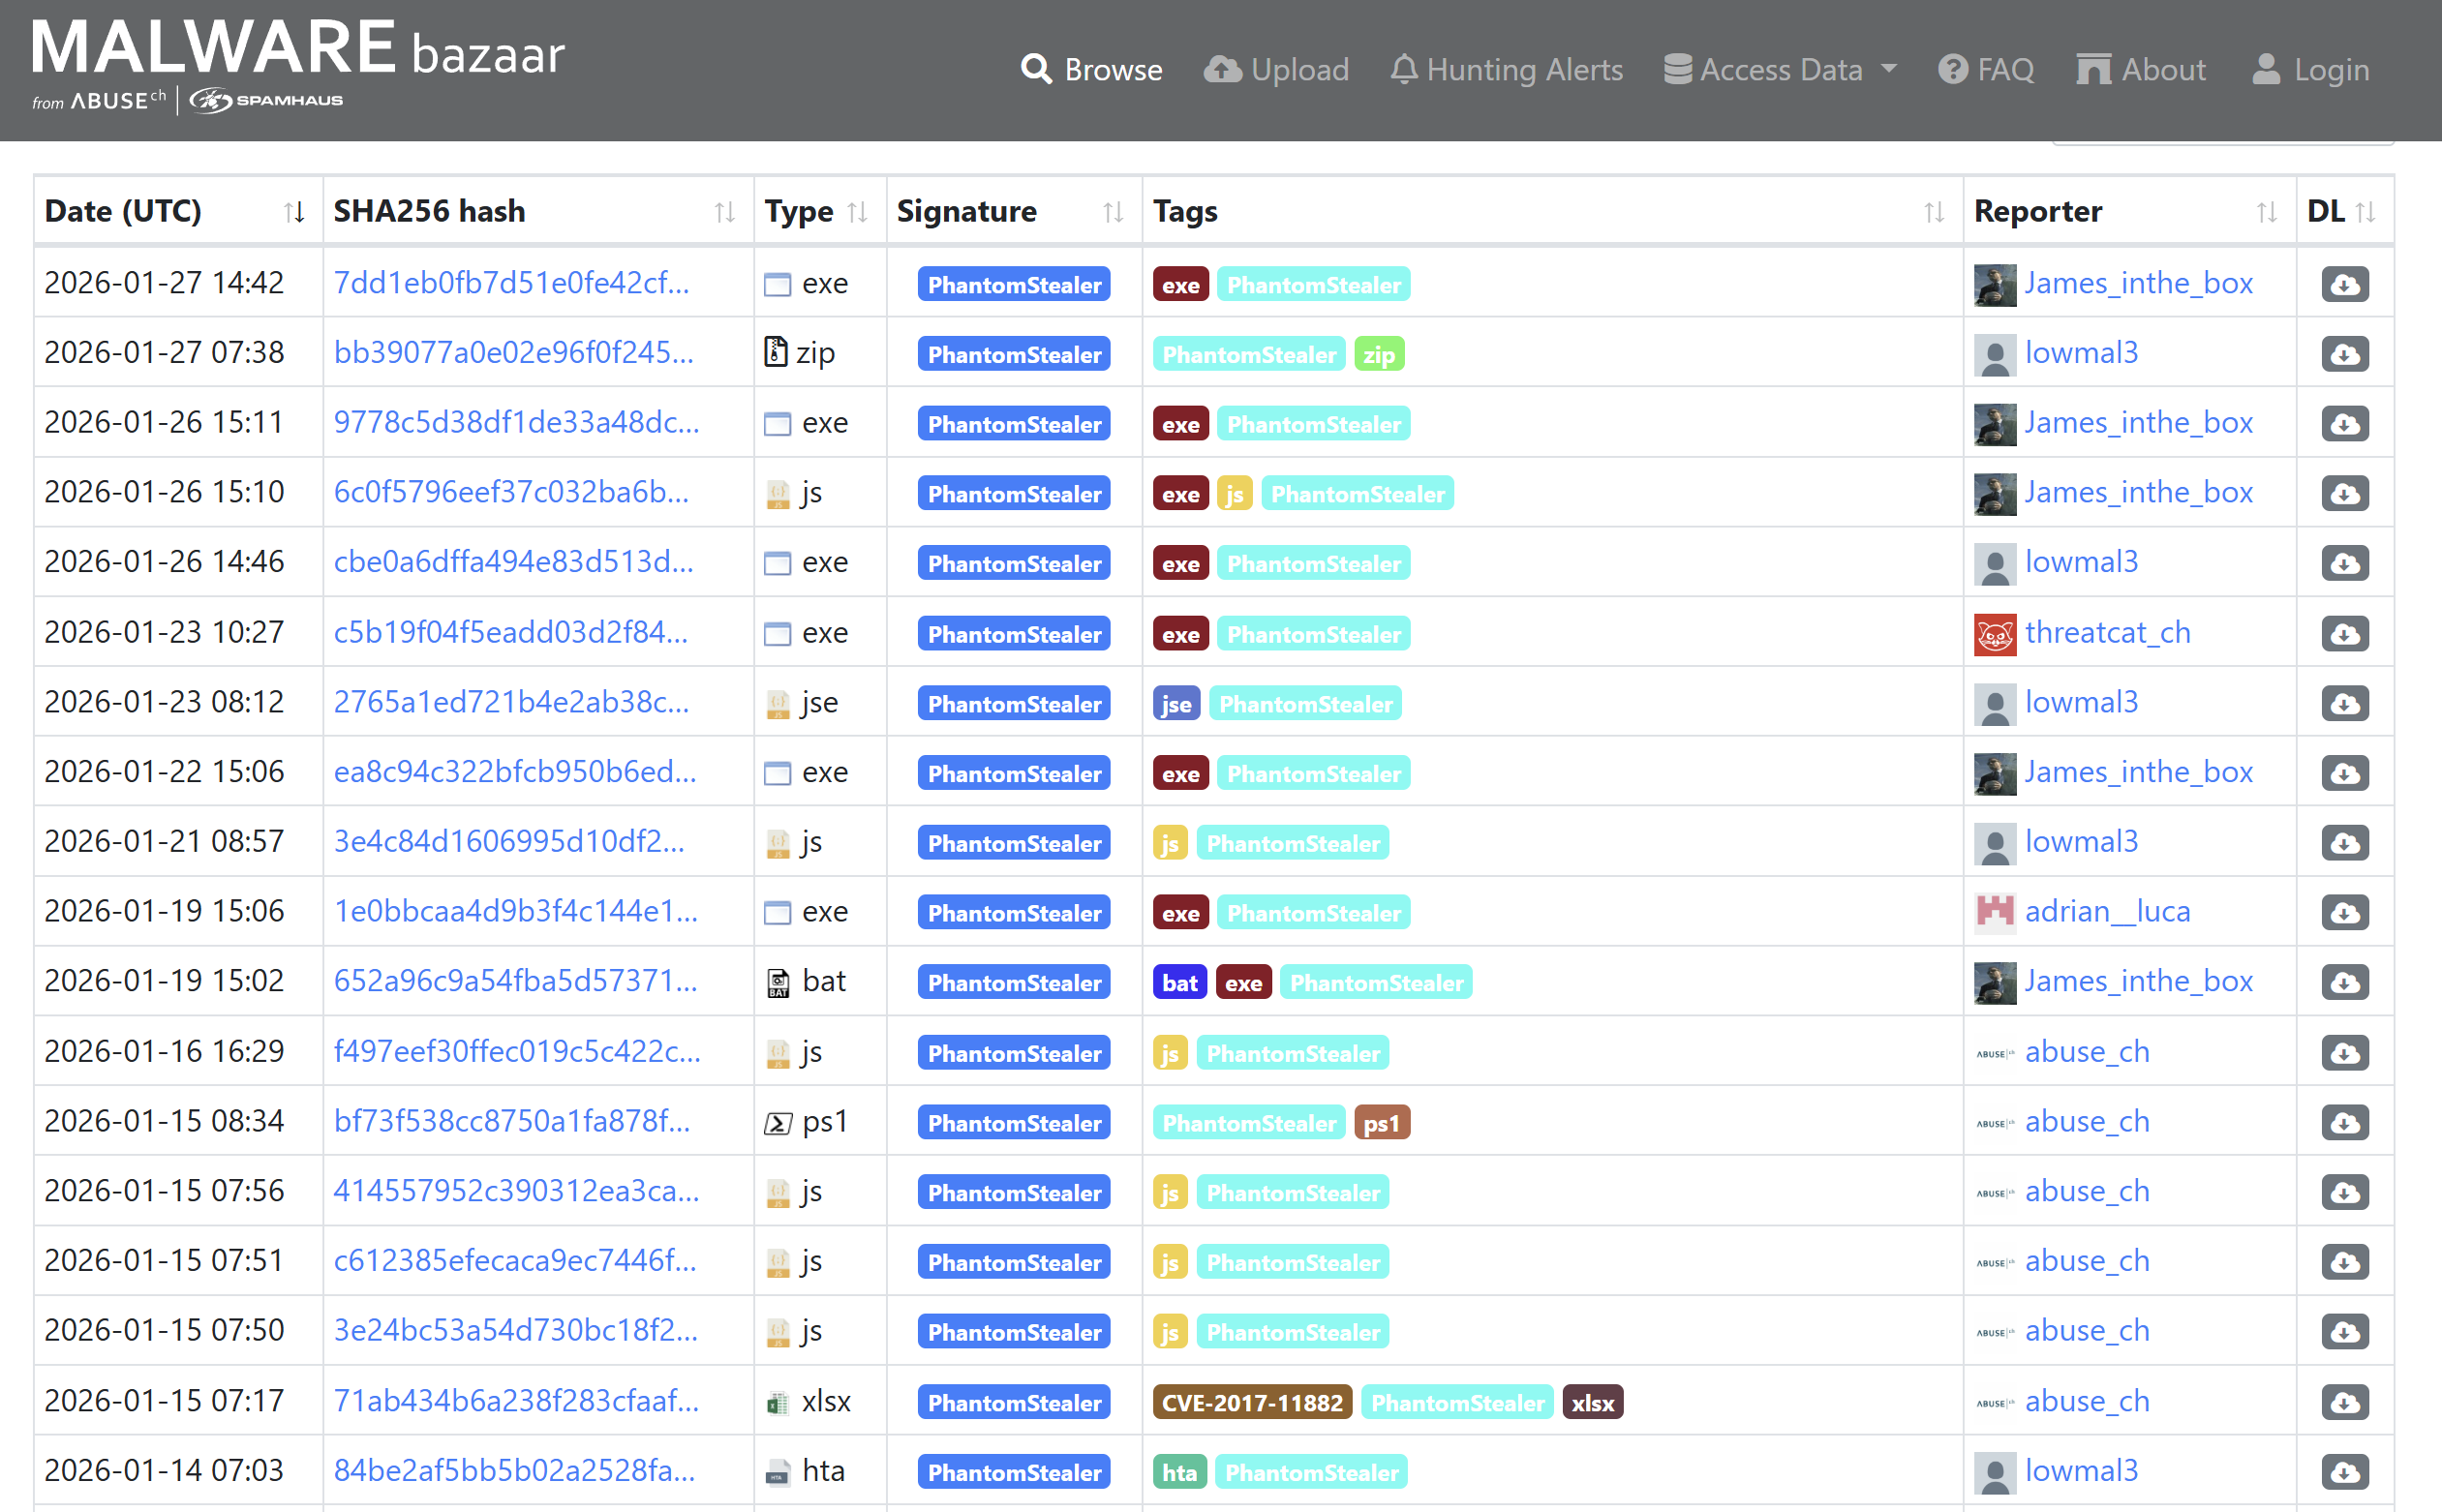This screenshot has width=2442, height=1512.
Task: Open the Hunting Alerts menu item
Action: (1506, 70)
